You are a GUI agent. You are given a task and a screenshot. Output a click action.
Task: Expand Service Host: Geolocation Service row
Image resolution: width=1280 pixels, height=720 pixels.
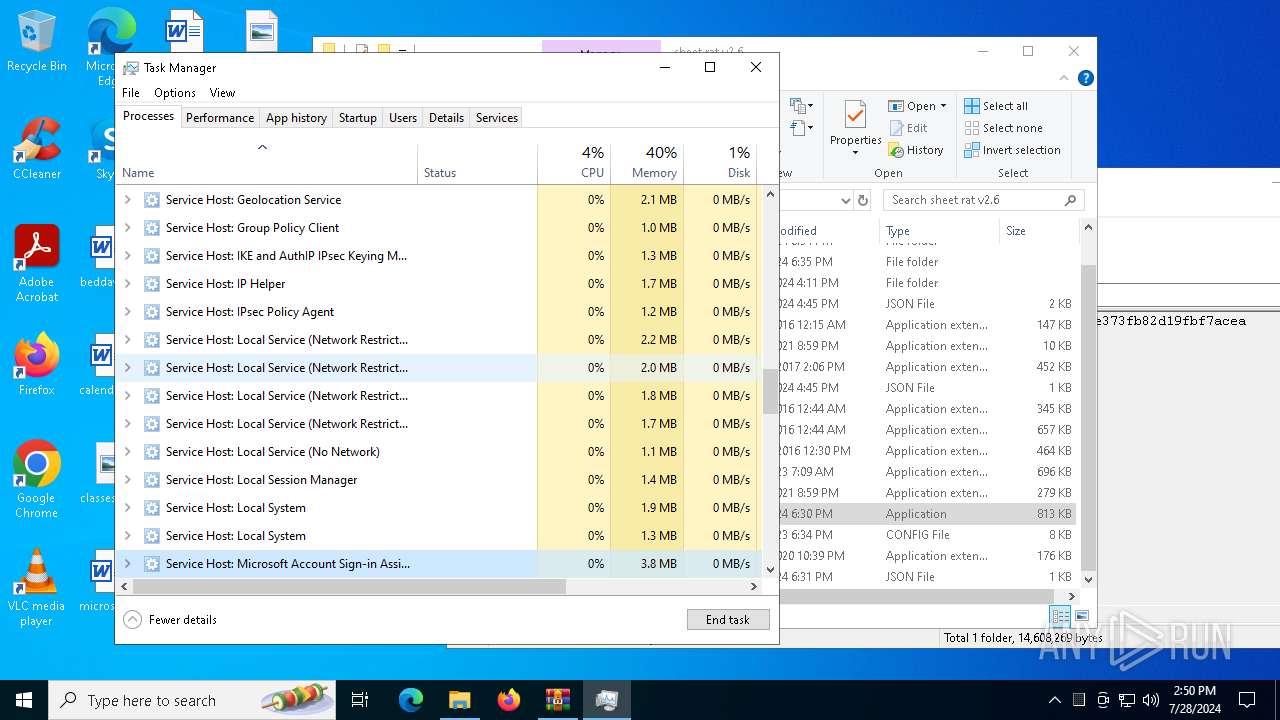127,200
